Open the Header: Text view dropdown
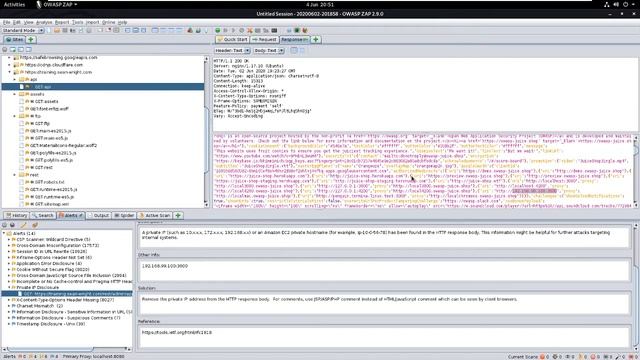The height and width of the screenshot is (360, 640). click(232, 51)
